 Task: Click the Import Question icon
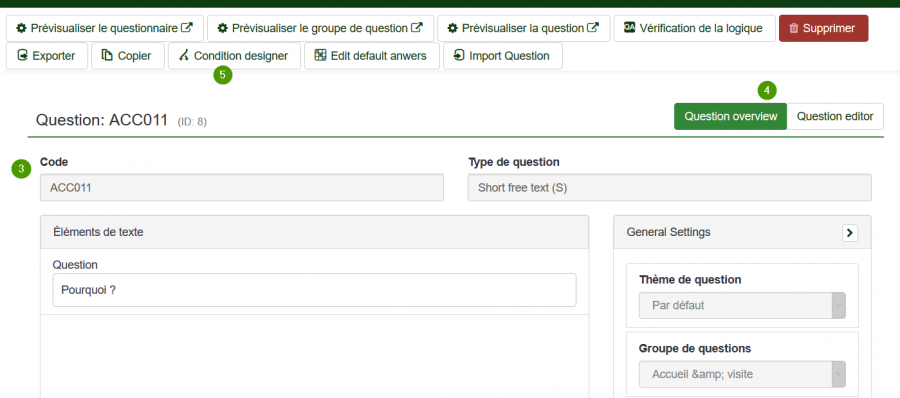459,56
